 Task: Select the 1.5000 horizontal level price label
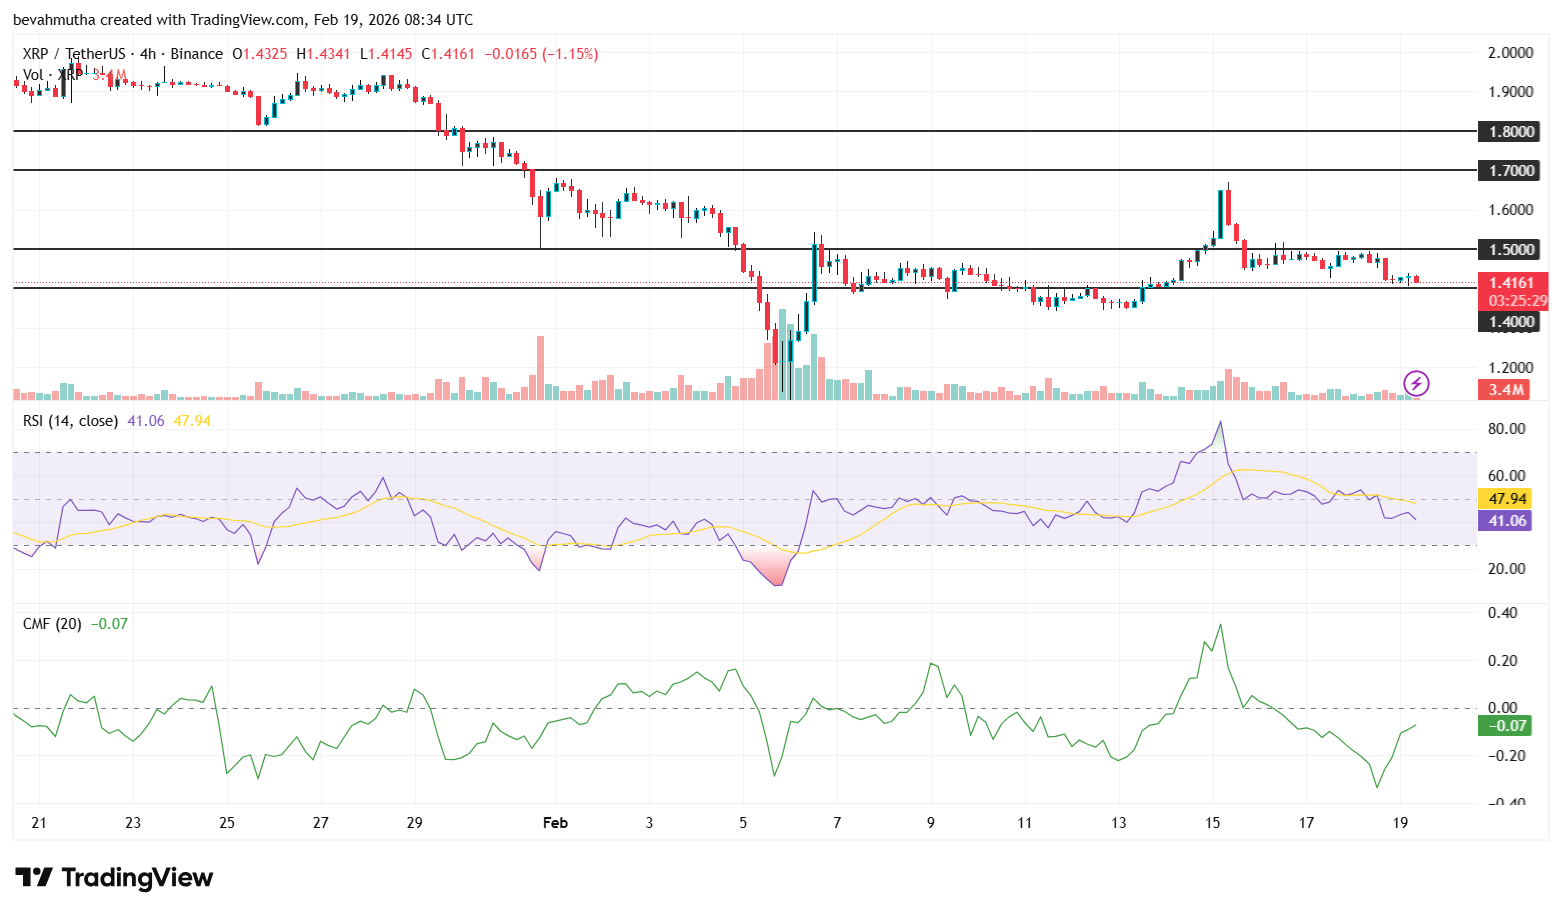1509,250
